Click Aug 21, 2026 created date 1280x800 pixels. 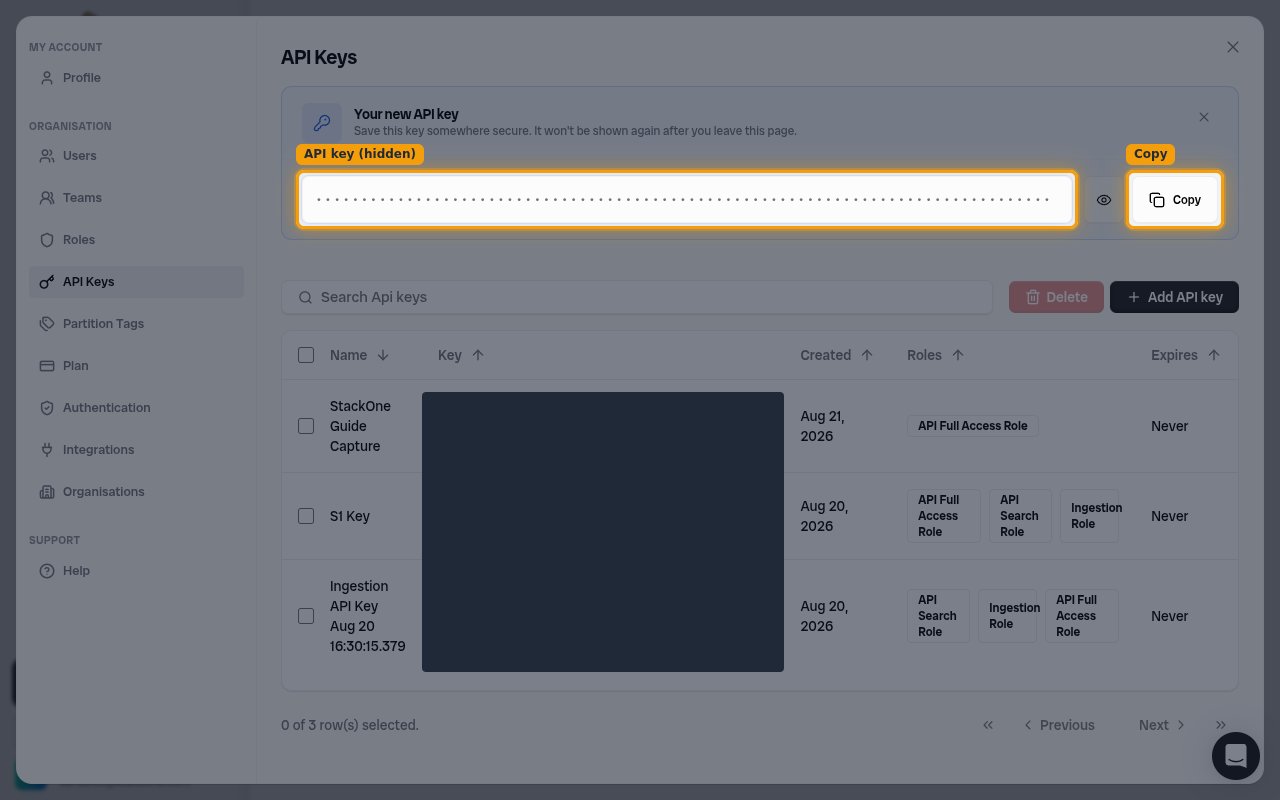click(x=823, y=426)
